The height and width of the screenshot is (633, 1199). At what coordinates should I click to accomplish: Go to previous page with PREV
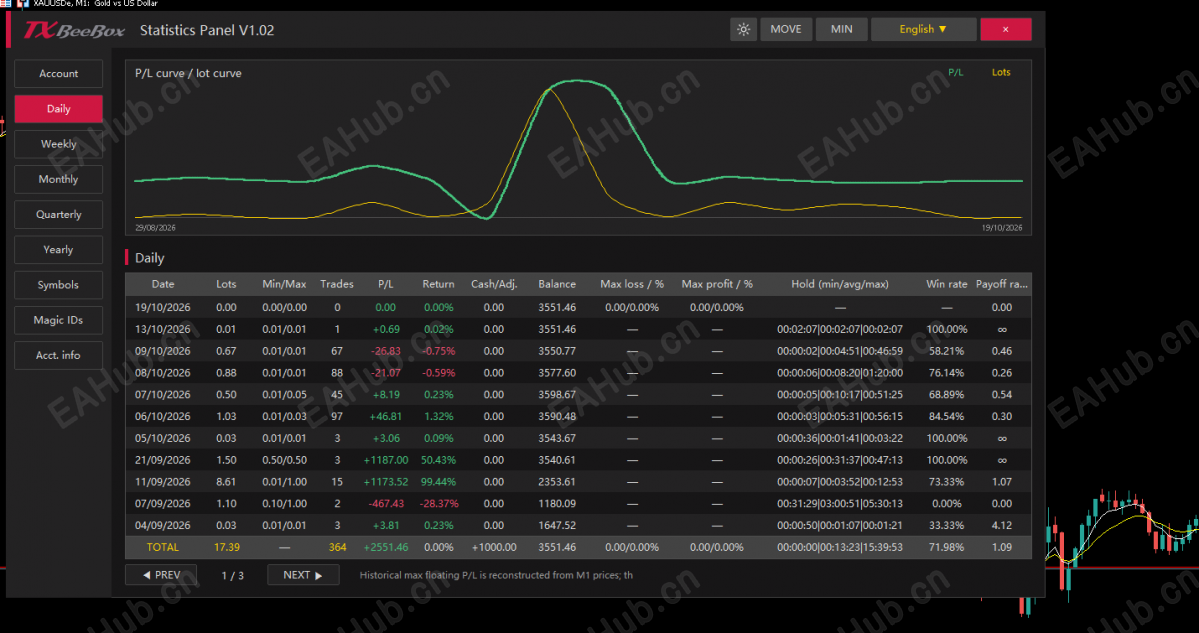[161, 575]
